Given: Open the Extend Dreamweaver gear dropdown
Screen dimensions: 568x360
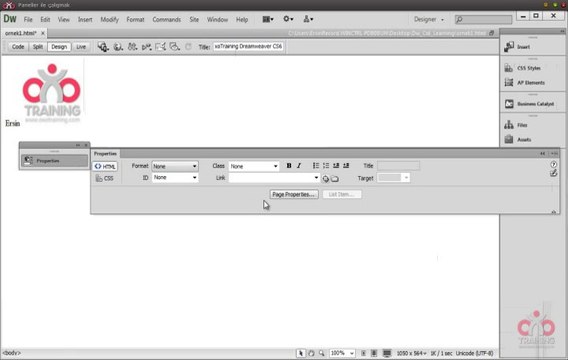Looking at the screenshot, I should click(288, 19).
